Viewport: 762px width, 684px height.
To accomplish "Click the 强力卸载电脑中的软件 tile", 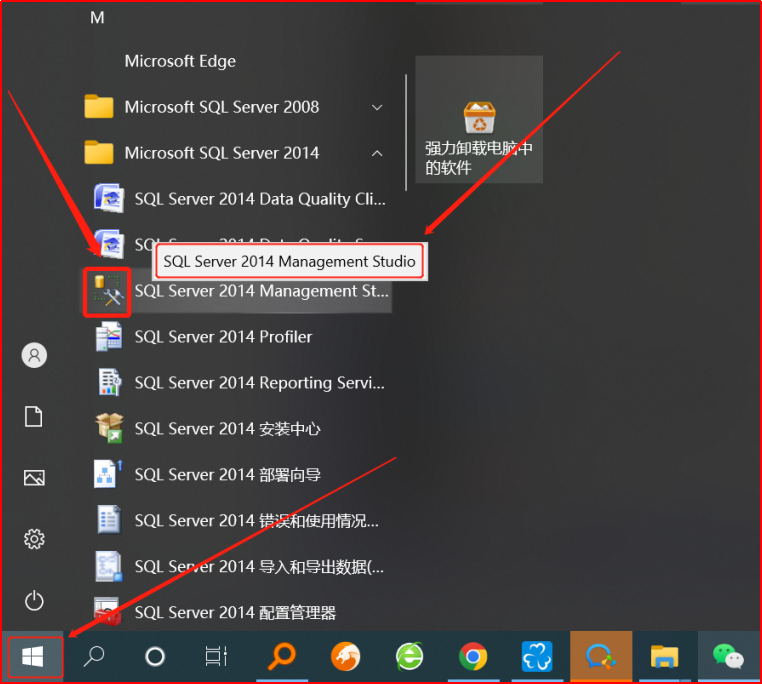I will click(479, 120).
